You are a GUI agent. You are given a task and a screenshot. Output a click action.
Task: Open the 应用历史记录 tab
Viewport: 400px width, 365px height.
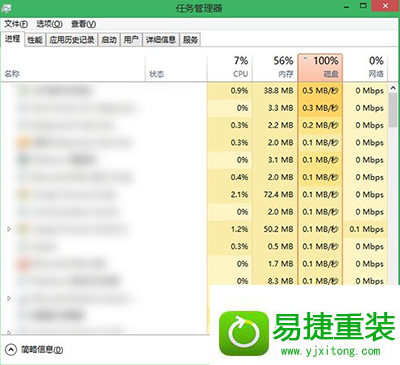tap(72, 40)
